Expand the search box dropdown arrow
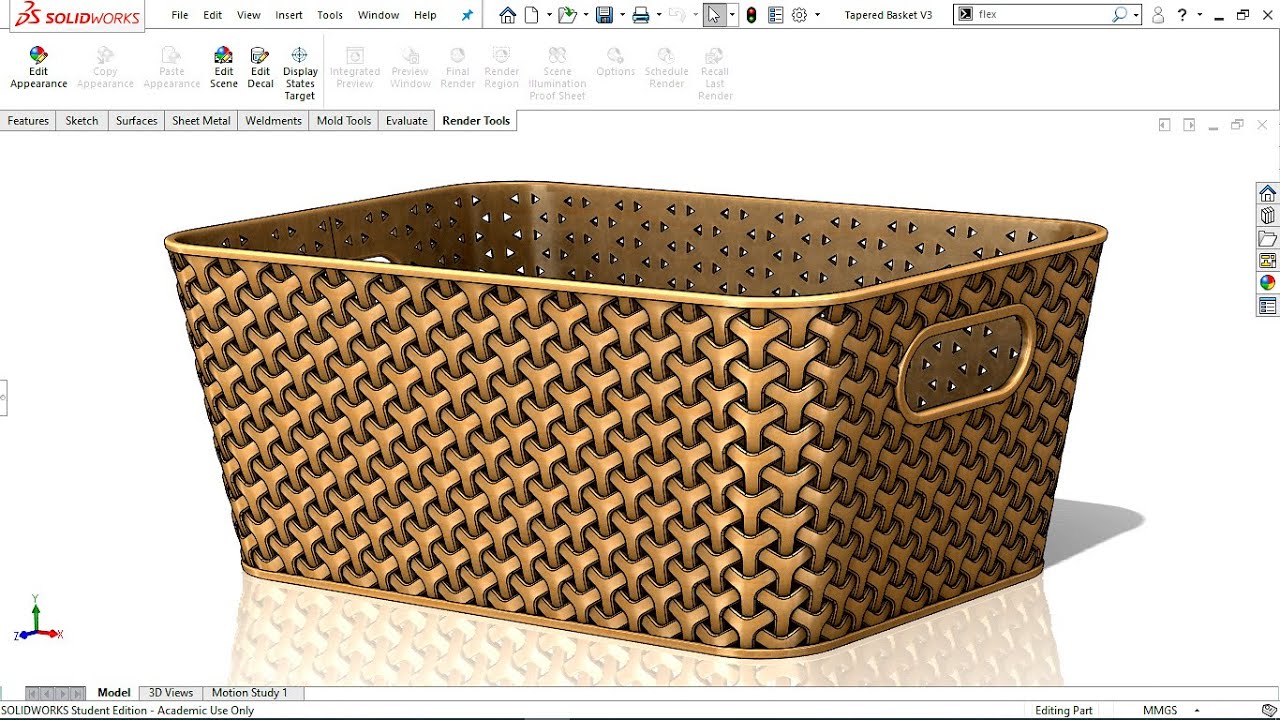The image size is (1280, 720). (x=1136, y=15)
